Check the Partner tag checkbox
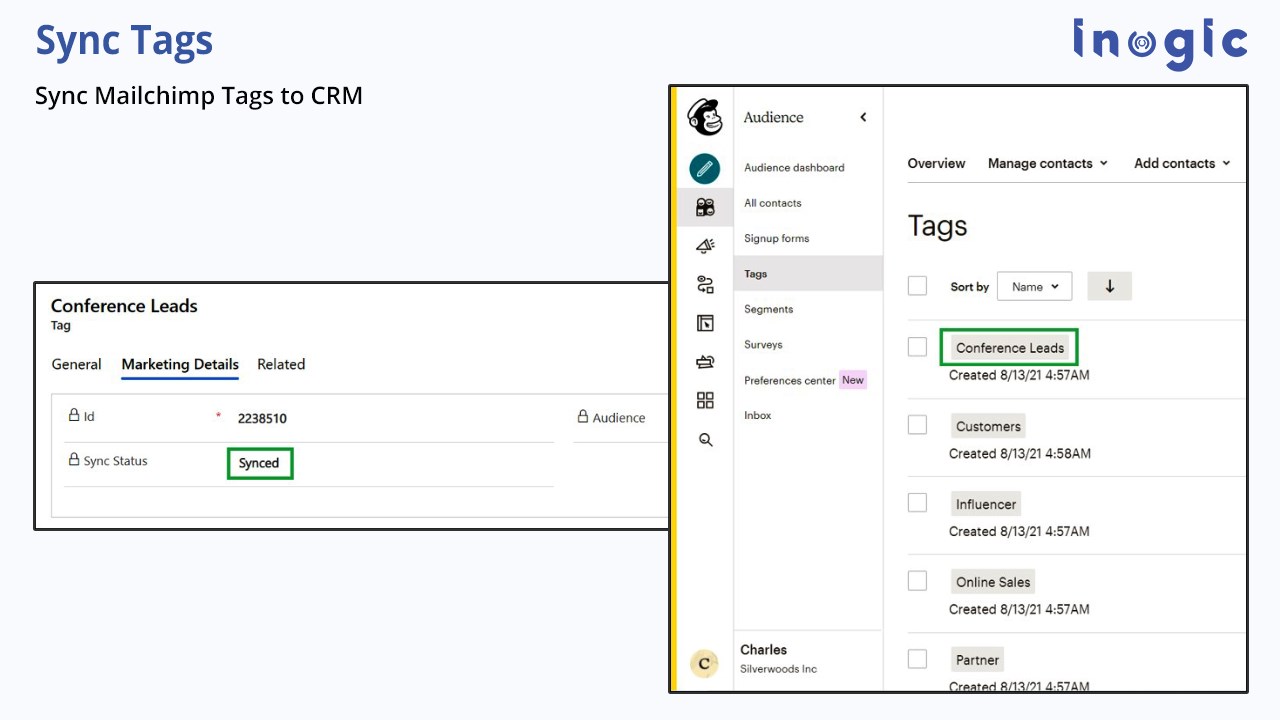The image size is (1280, 720). [917, 659]
